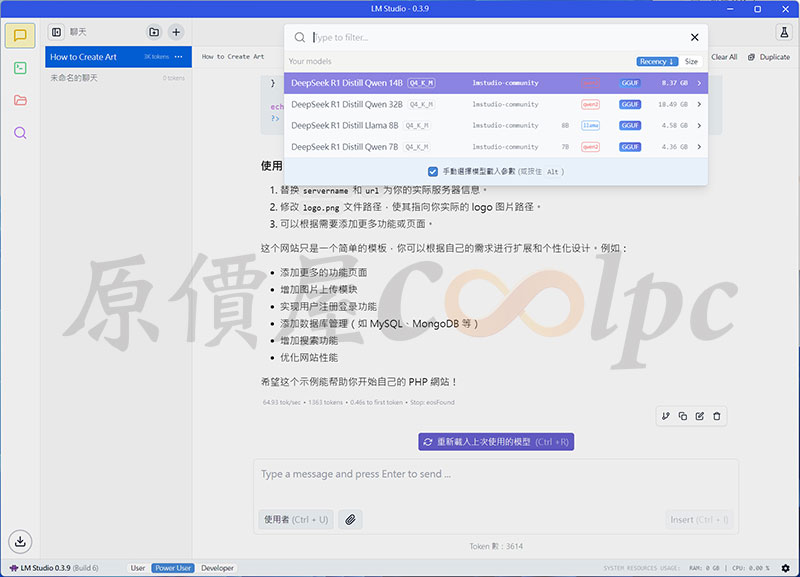Click the Token 數 3614 counter
This screenshot has height=577, width=800.
tap(496, 546)
